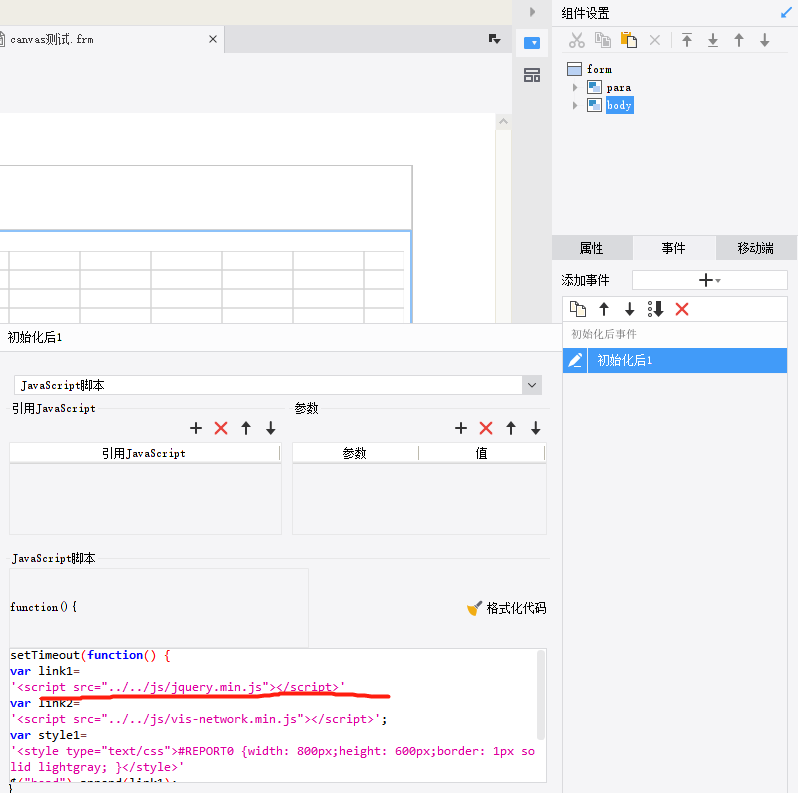The width and height of the screenshot is (798, 793).
Task: Edit 初始化后1 with pencil icon
Action: tap(575, 360)
